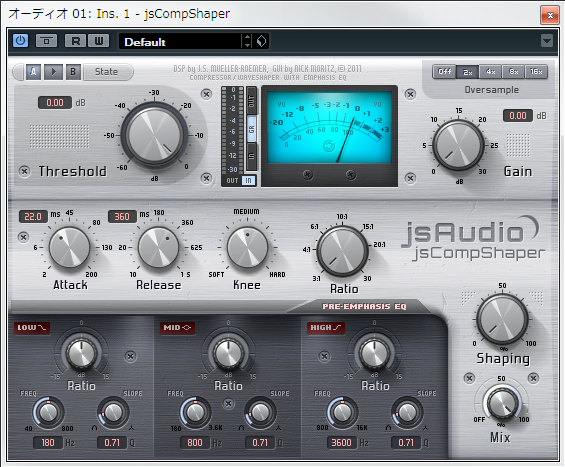Click the 180 Hz LOW frequency field
Viewport: 565px width, 467px height.
point(48,442)
